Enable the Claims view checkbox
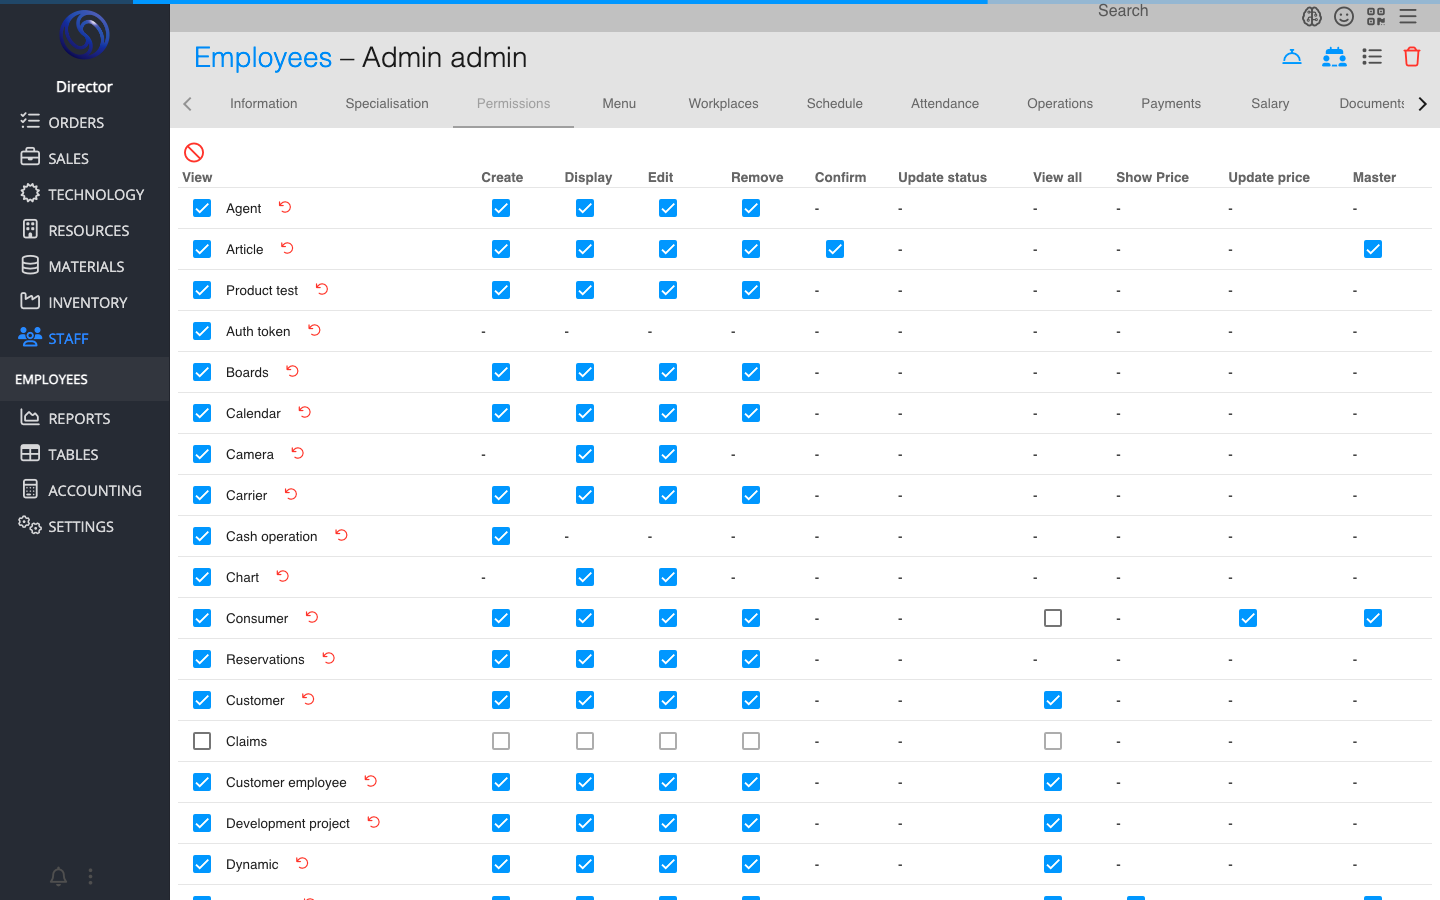 point(202,741)
